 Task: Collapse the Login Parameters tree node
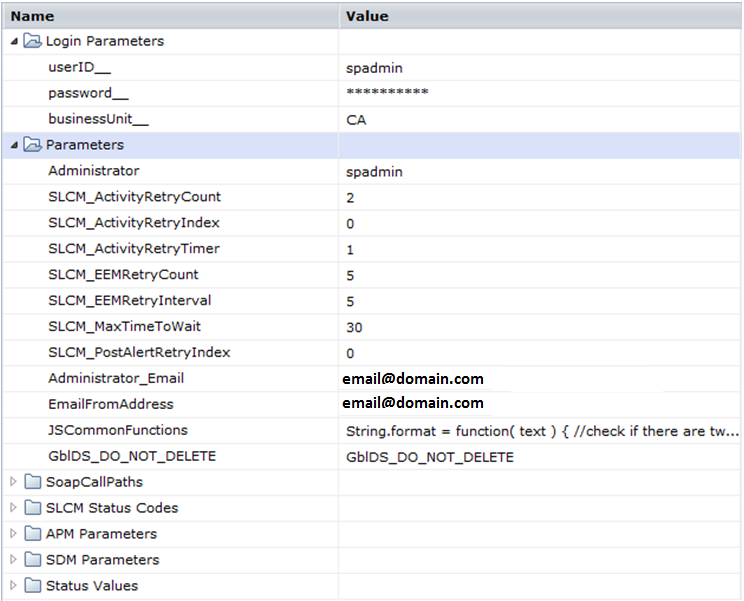click(13, 42)
